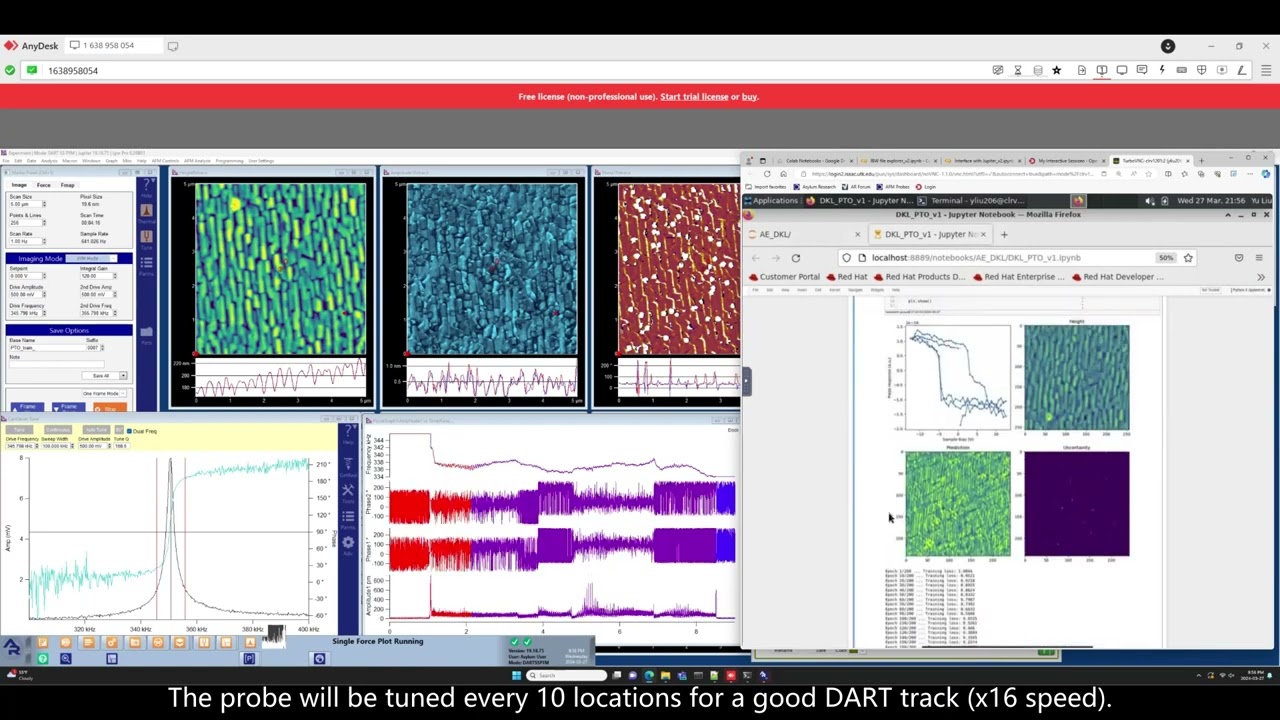Open the Parms icon in Master Panel sidebar
Image resolution: width=1280 pixels, height=720 pixels.
click(x=147, y=263)
